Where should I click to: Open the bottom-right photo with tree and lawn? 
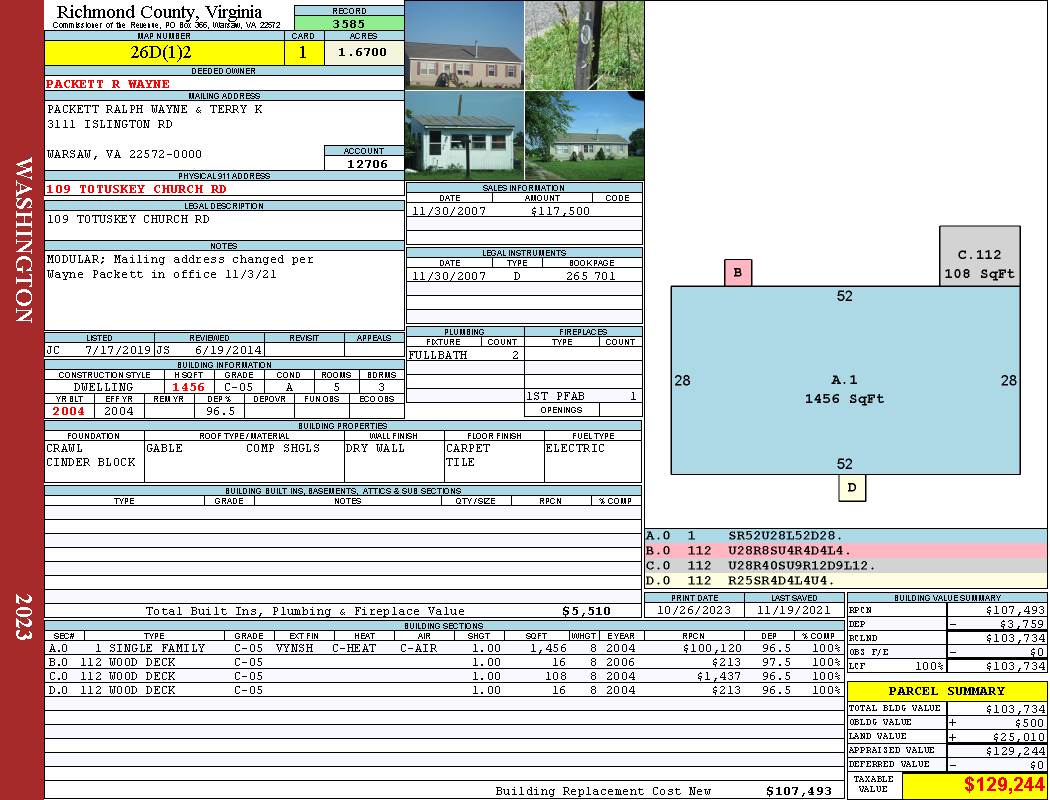tap(584, 135)
